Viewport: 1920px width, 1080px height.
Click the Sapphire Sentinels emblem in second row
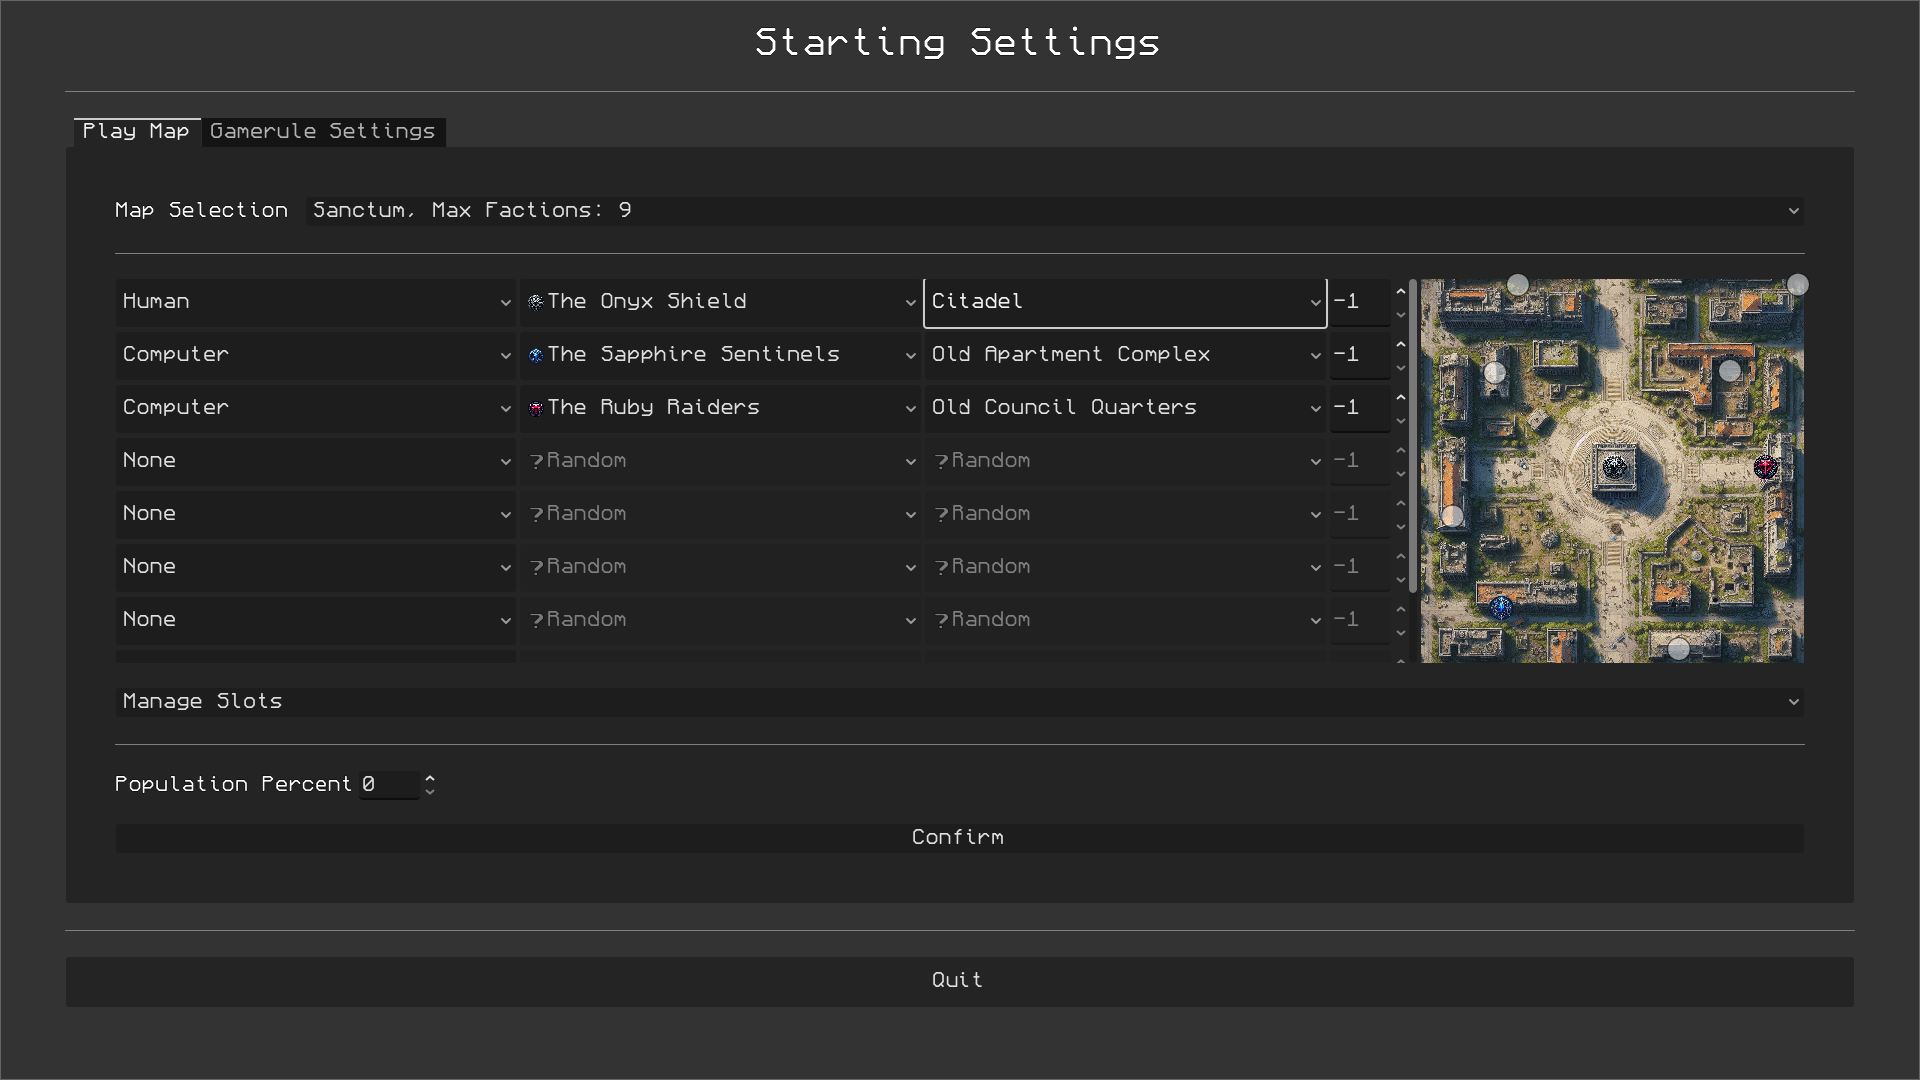click(536, 355)
